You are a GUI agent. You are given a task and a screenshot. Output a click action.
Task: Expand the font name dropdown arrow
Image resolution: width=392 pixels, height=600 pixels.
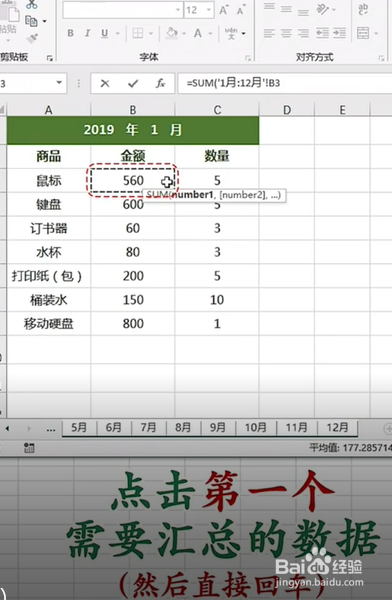point(178,10)
